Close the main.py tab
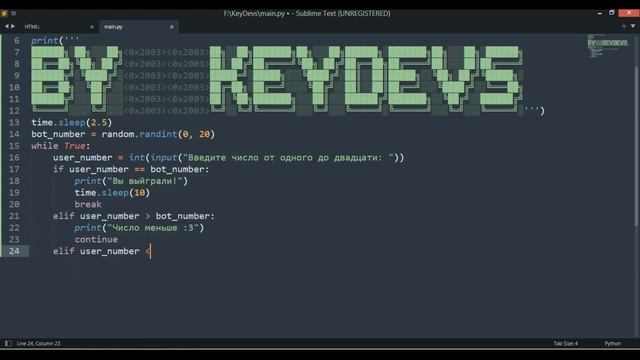This screenshot has width=640, height=360. tap(171, 27)
